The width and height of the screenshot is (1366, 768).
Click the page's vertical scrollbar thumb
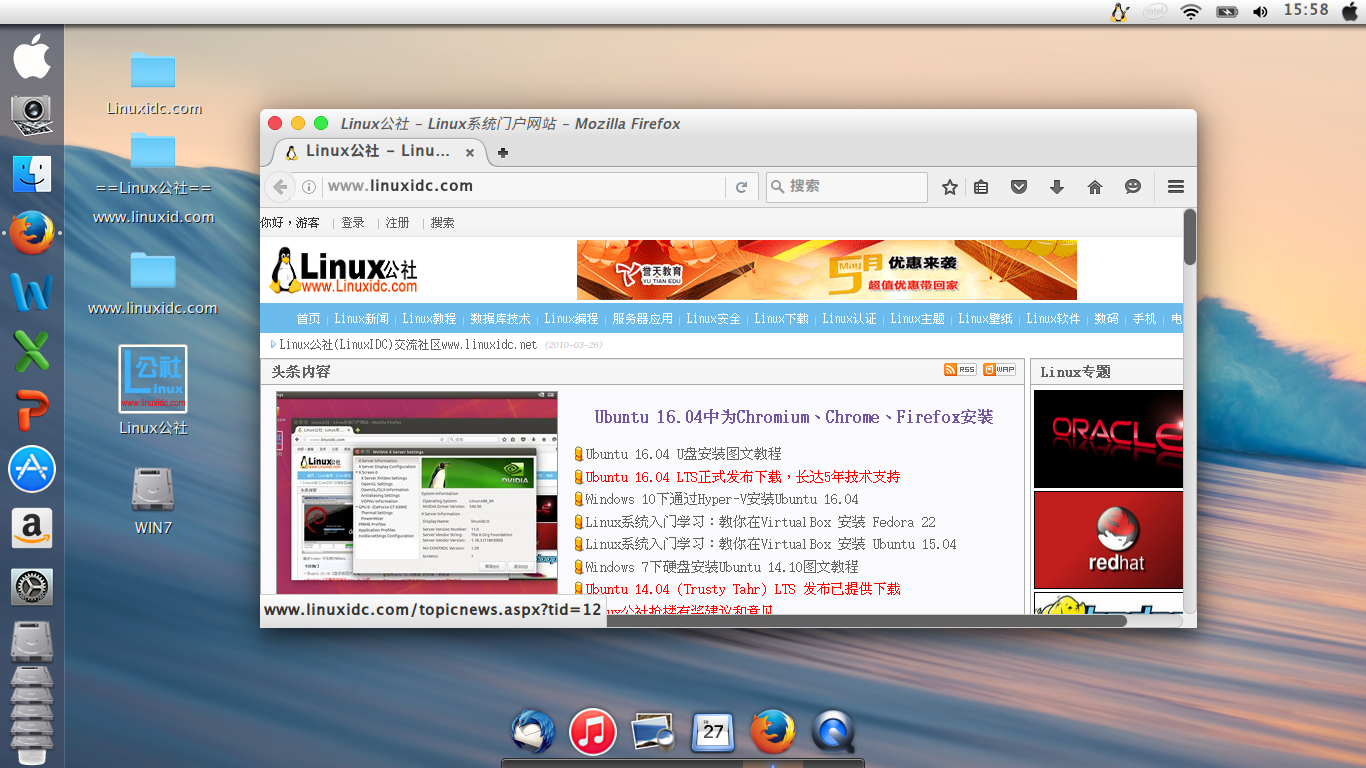pyautogui.click(x=1190, y=237)
